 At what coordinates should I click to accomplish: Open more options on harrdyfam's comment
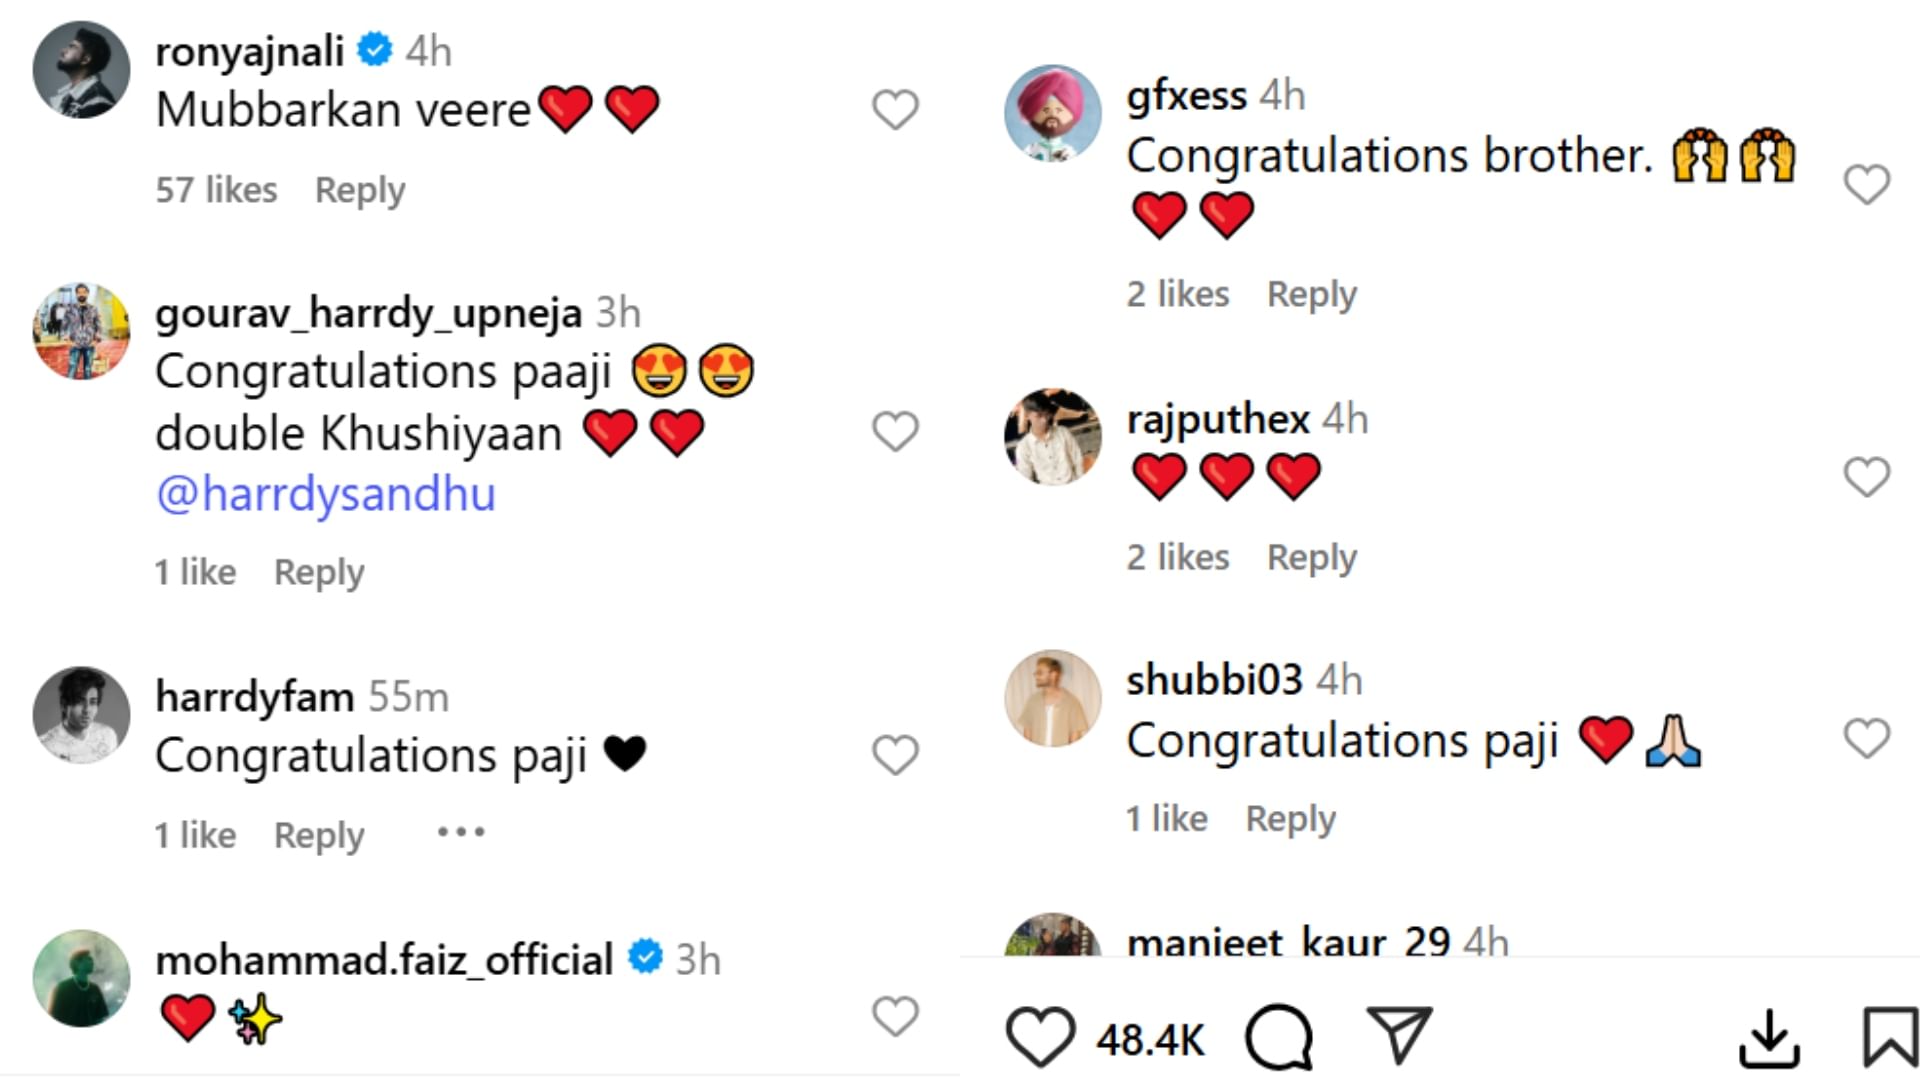461,832
